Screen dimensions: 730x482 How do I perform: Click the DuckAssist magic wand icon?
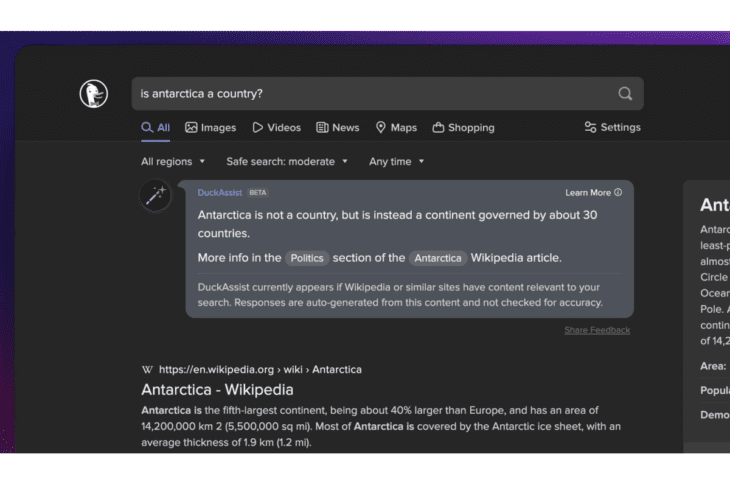(x=155, y=196)
